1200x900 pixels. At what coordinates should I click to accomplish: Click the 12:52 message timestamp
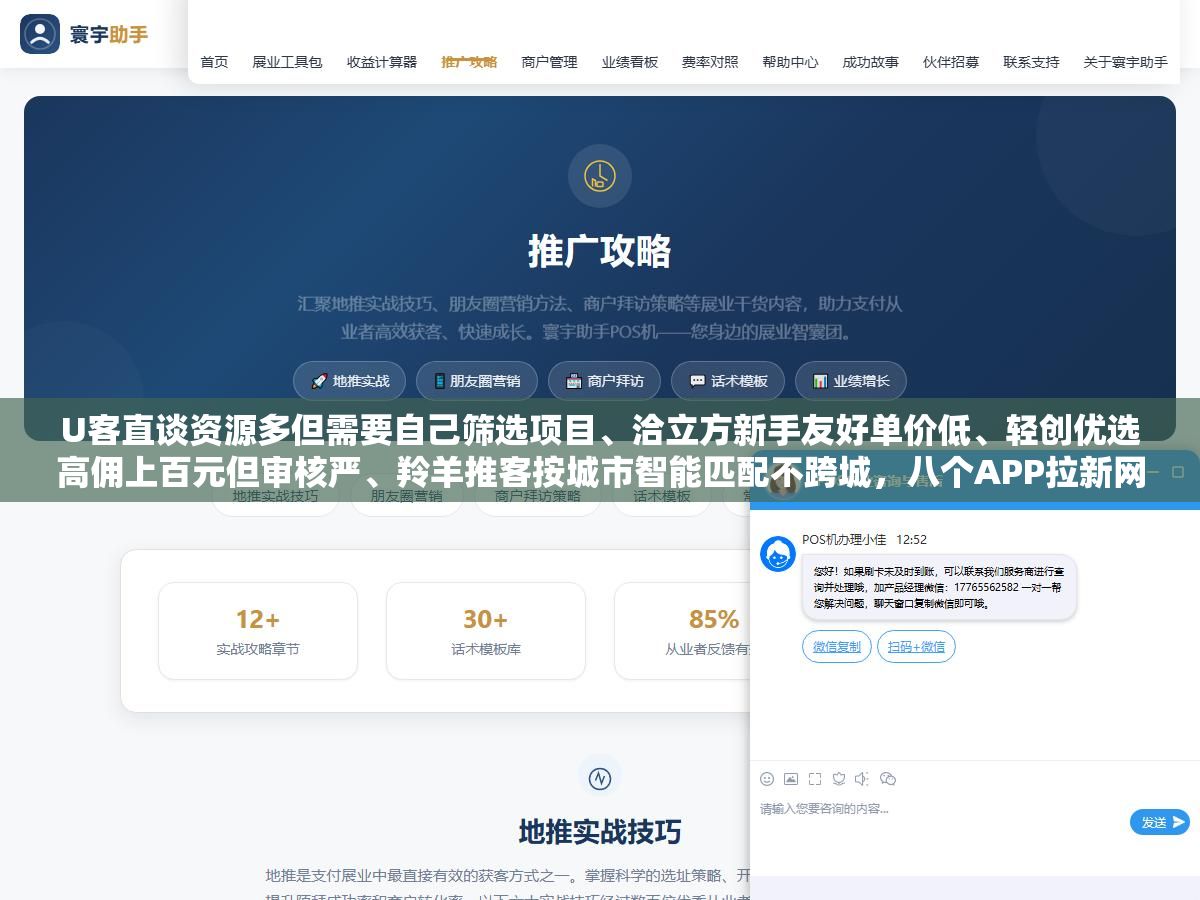click(911, 540)
